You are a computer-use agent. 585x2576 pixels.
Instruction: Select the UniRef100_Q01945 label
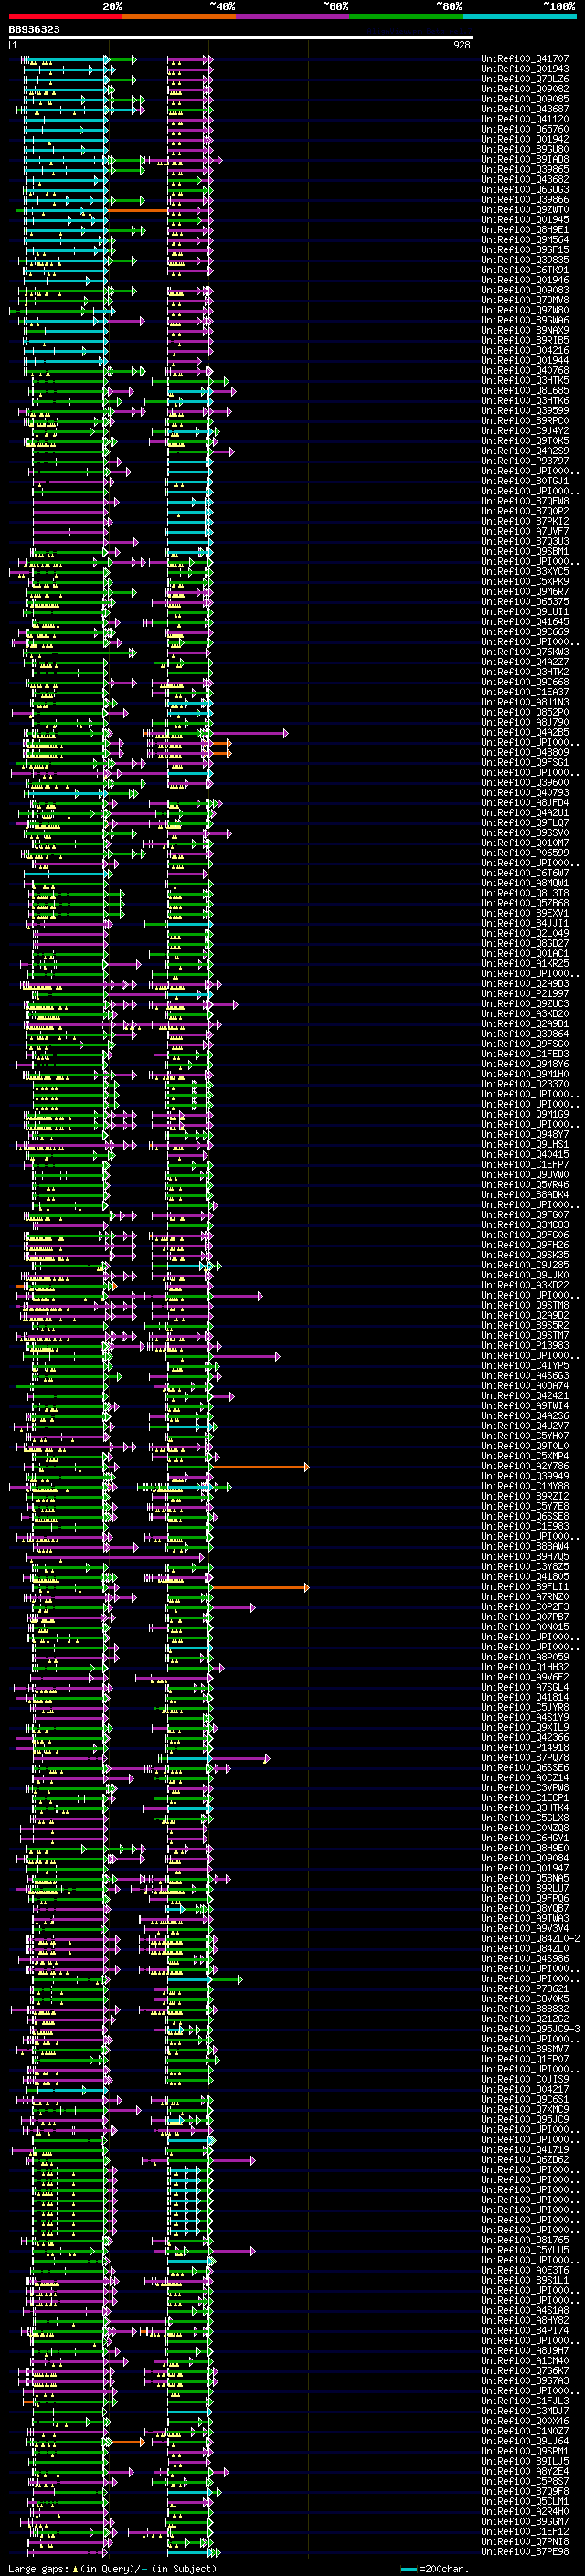525,219
